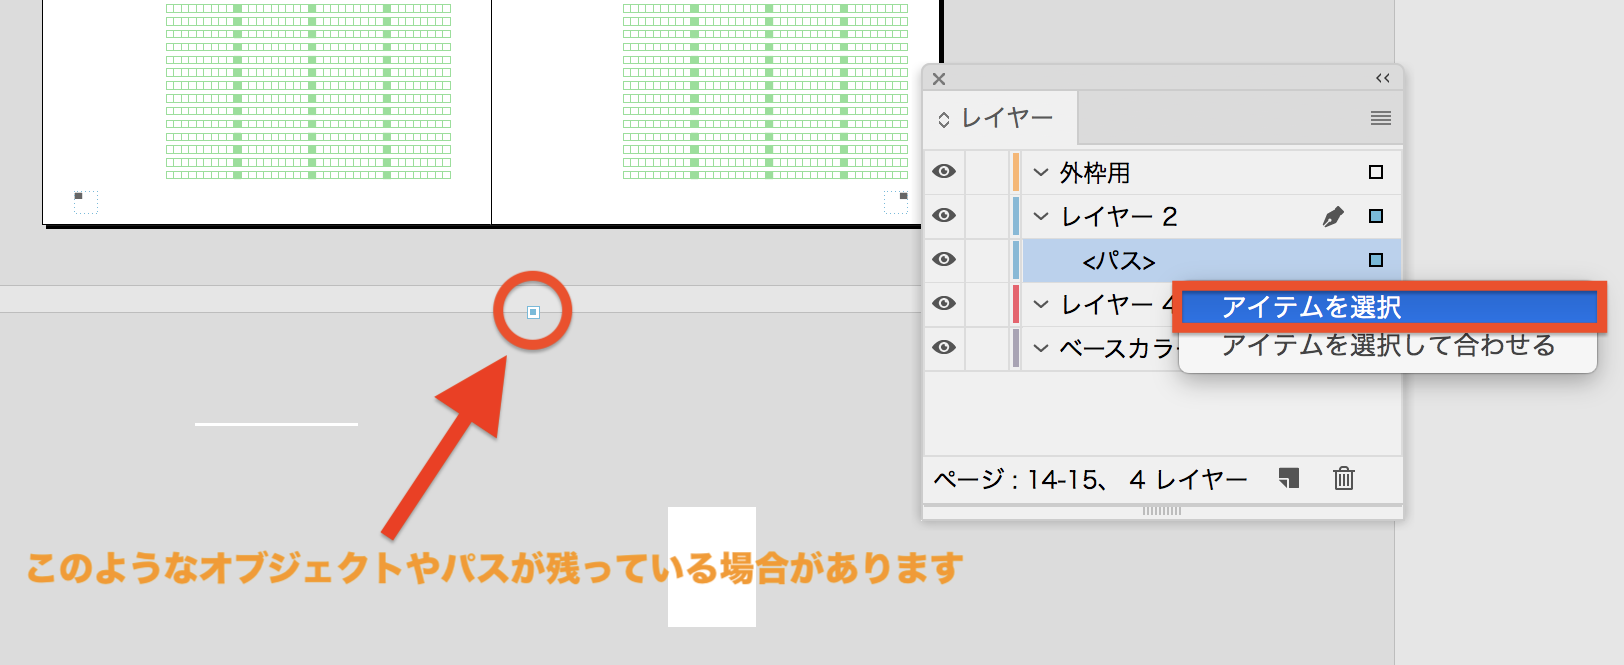
Task: Click the ページ: 14-15 status text
Action: 1090,480
